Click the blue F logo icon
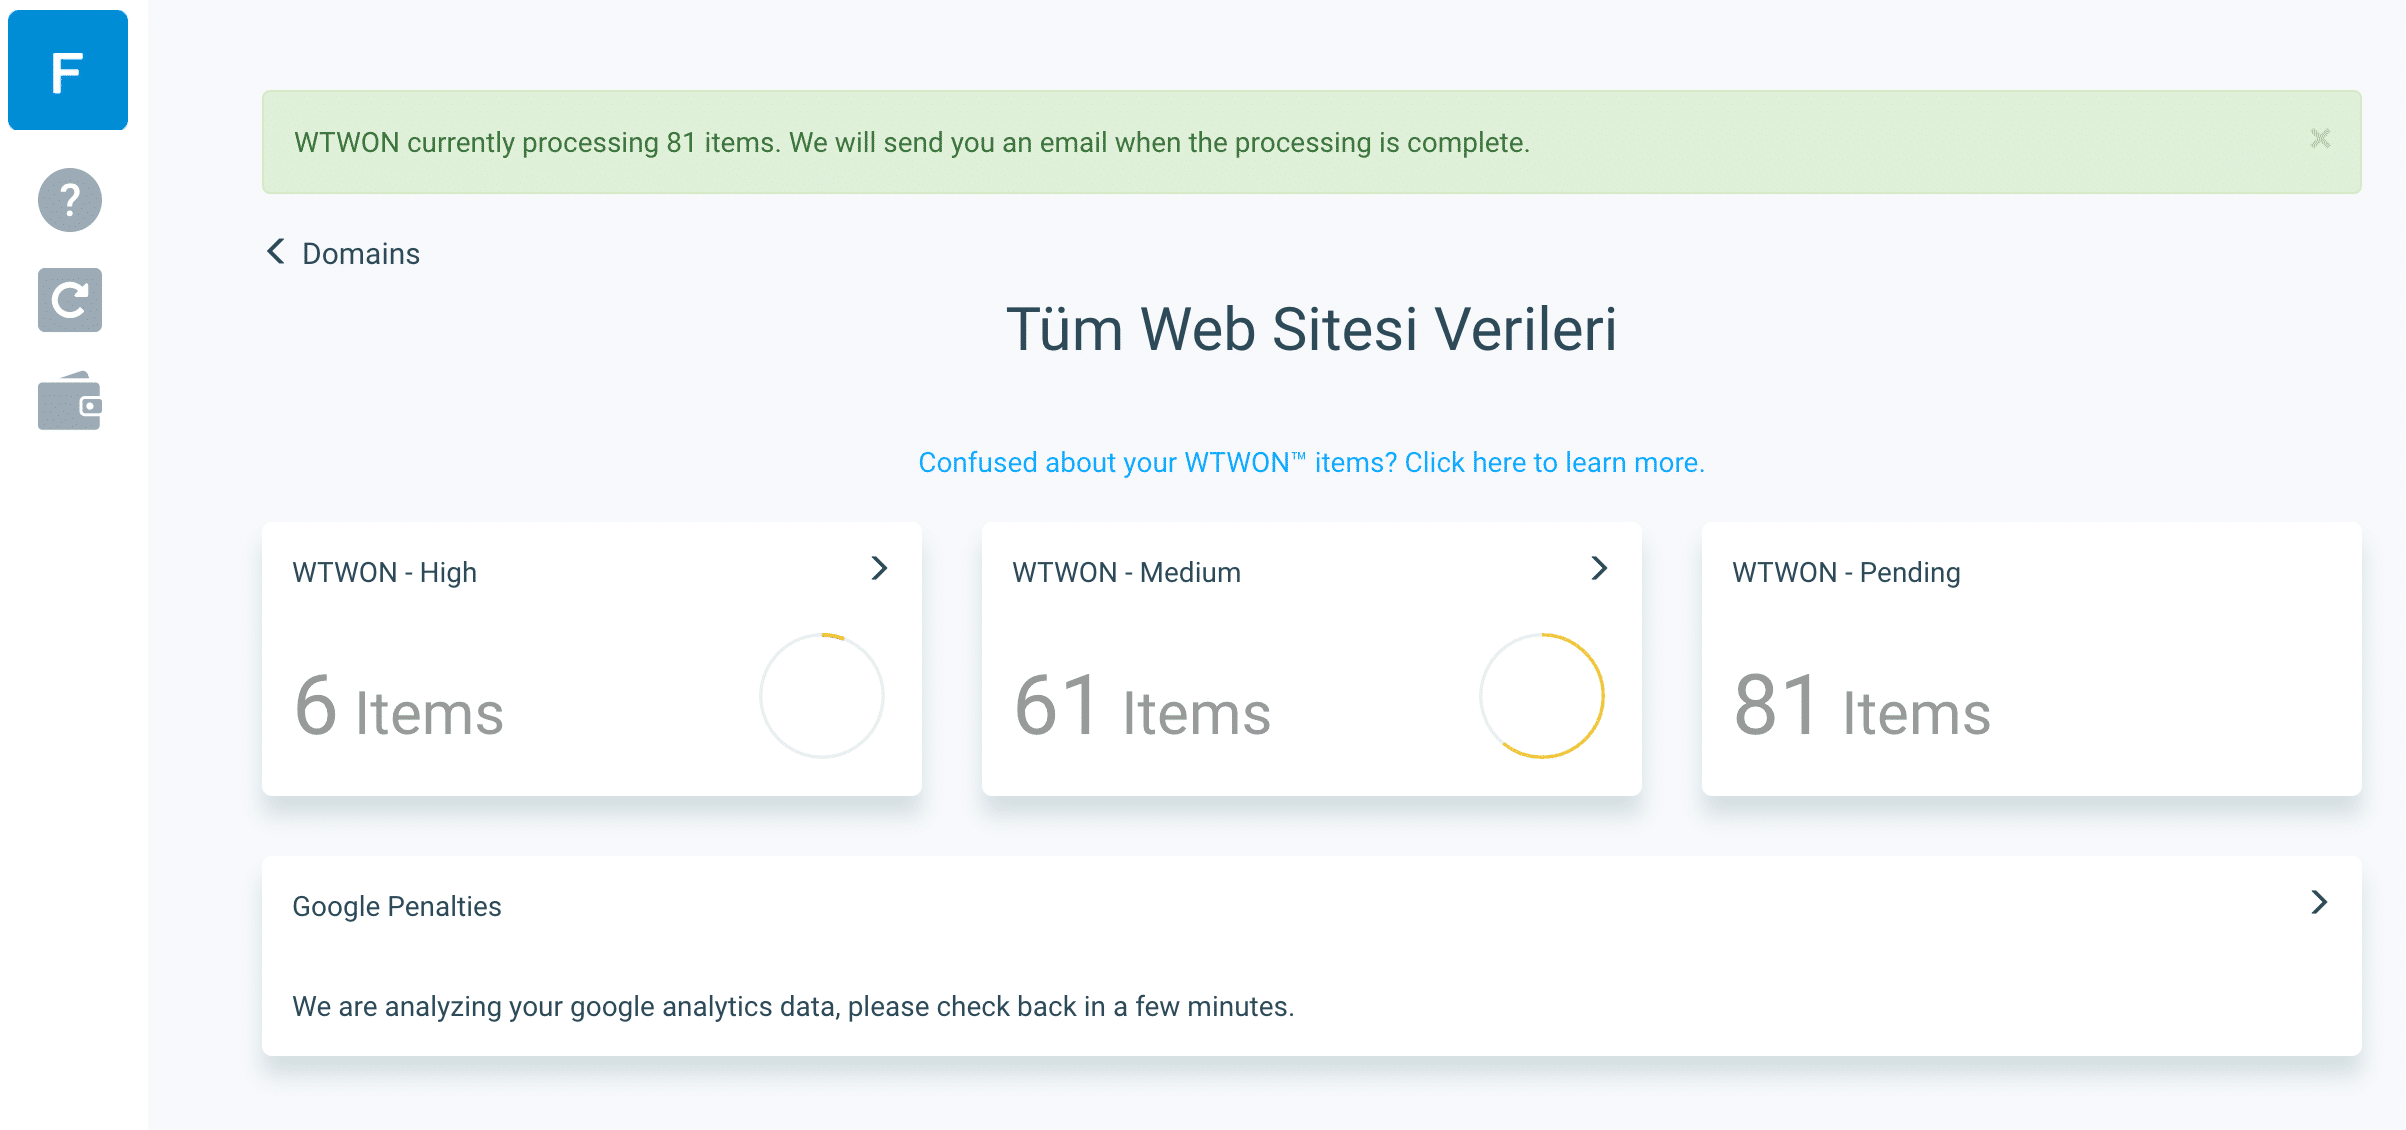The height and width of the screenshot is (1130, 2406). 68,70
